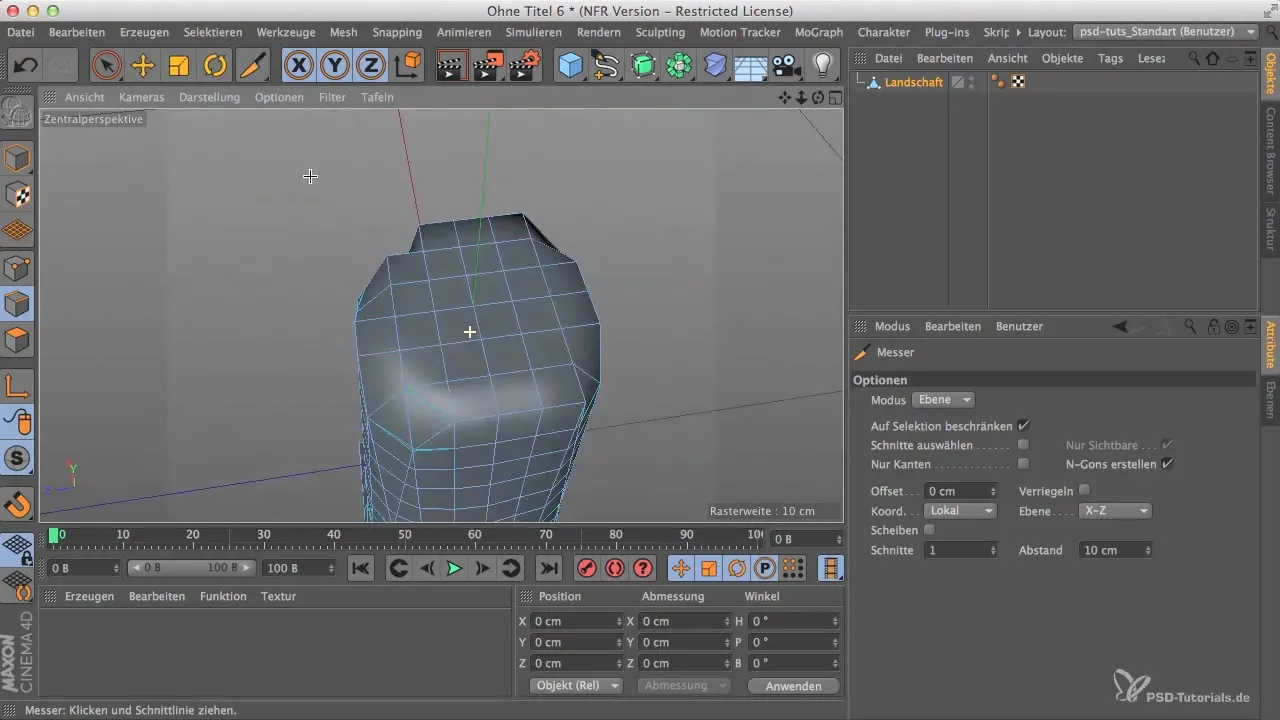Open the viewport Kameras menu
The width and height of the screenshot is (1280, 720).
point(141,97)
